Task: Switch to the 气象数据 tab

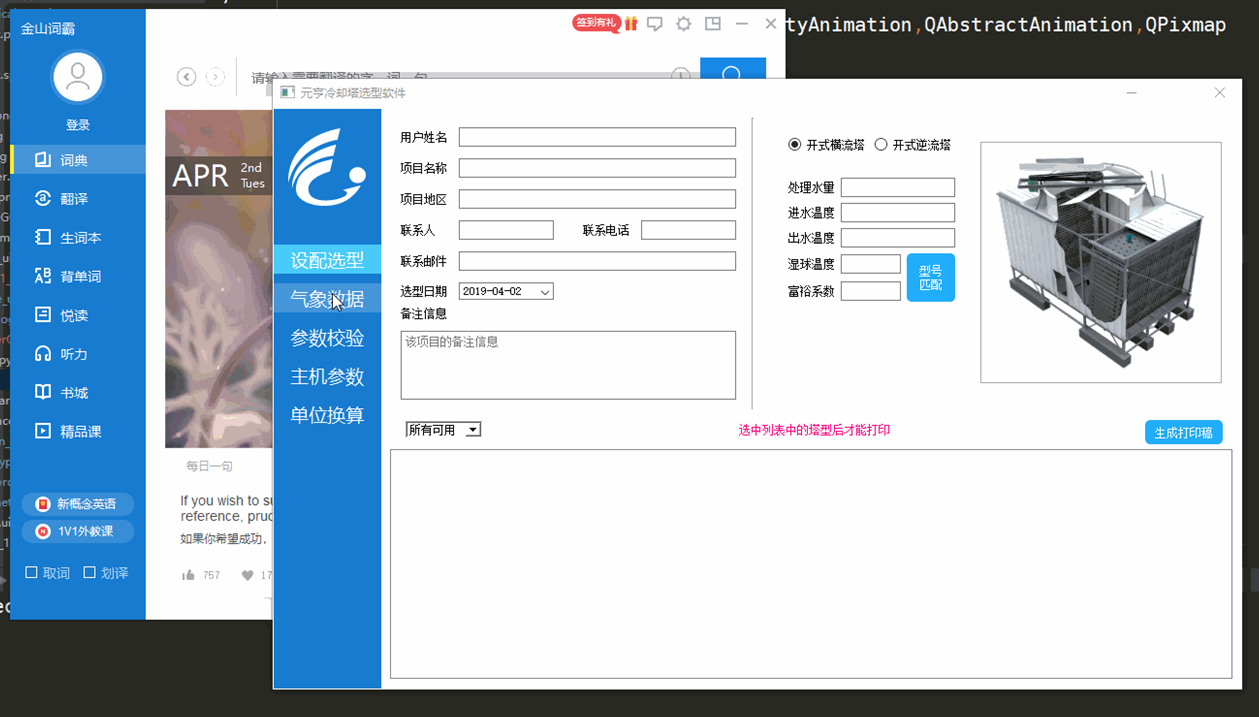Action: [327, 297]
